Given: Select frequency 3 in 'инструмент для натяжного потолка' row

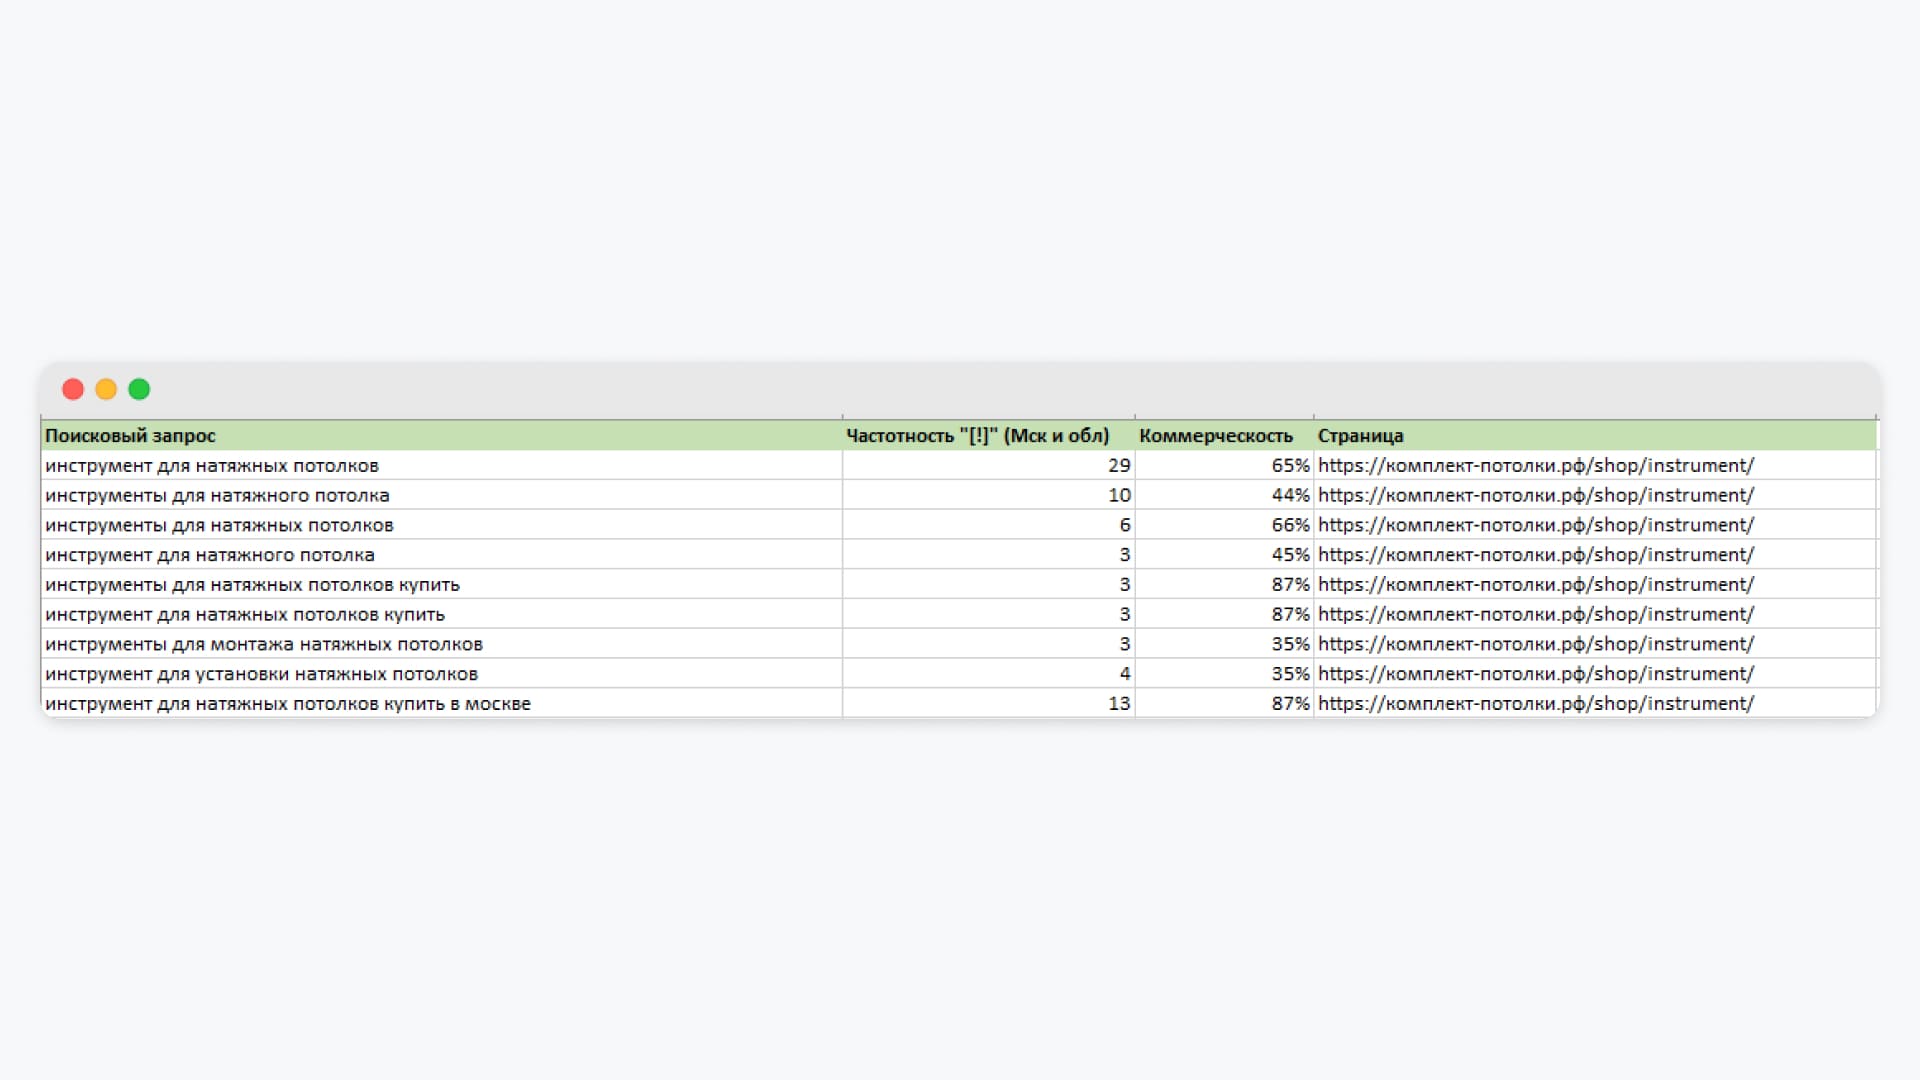Looking at the screenshot, I should 988,555.
